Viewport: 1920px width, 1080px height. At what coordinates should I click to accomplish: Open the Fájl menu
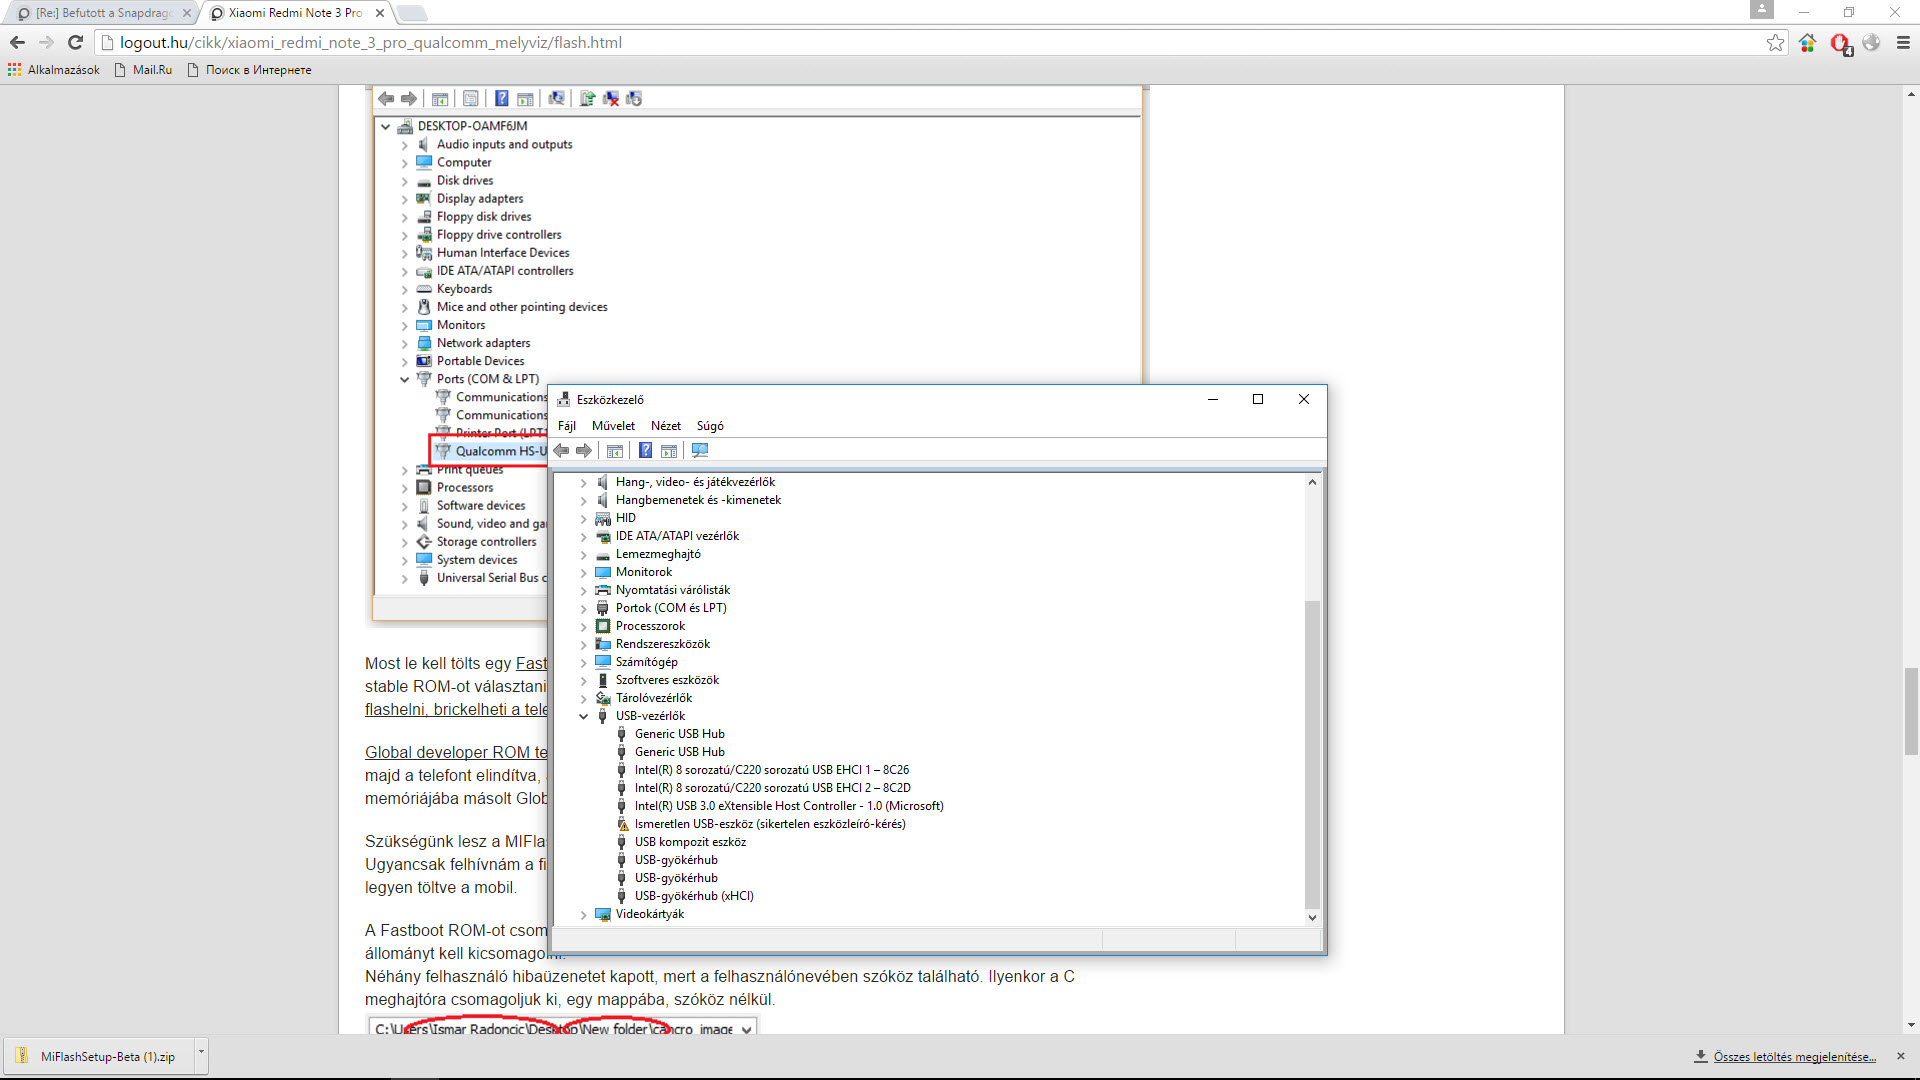(567, 426)
